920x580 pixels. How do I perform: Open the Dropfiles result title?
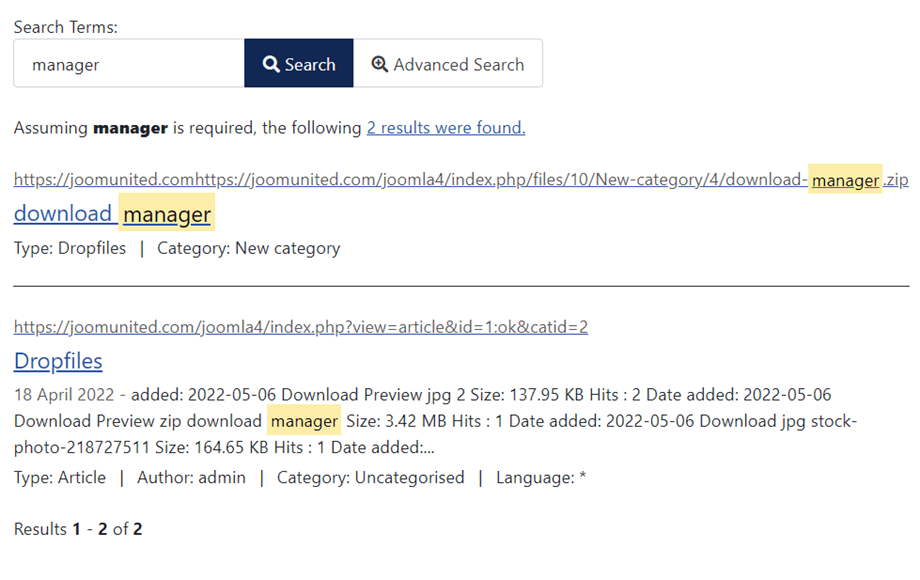[x=58, y=361]
